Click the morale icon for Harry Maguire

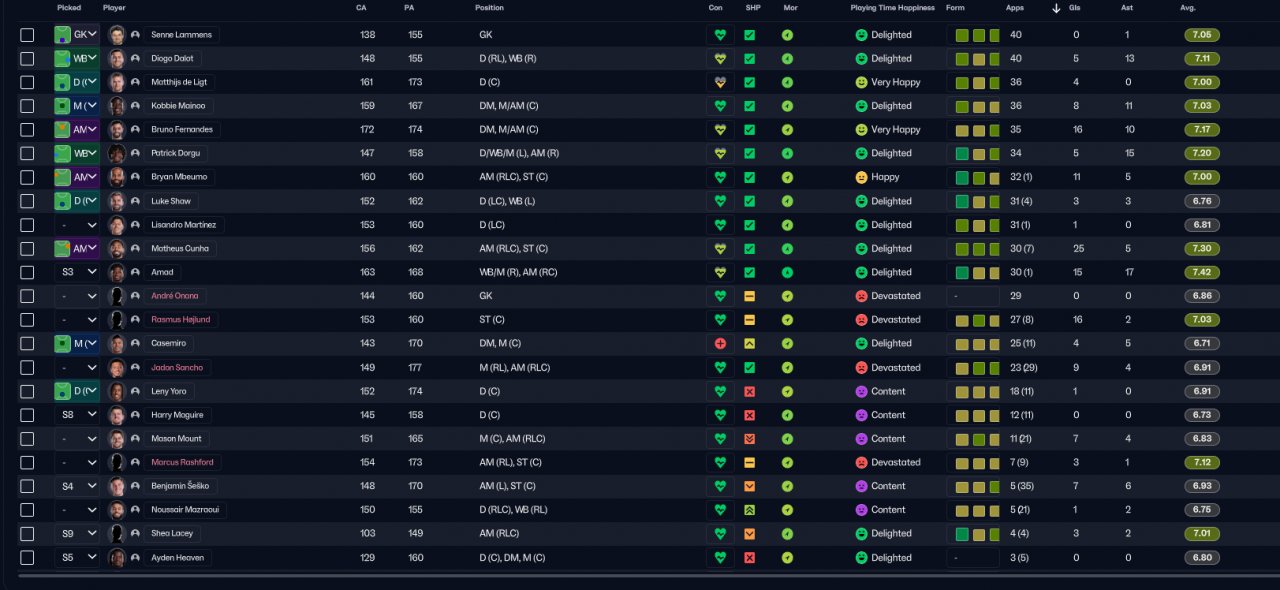pos(787,415)
